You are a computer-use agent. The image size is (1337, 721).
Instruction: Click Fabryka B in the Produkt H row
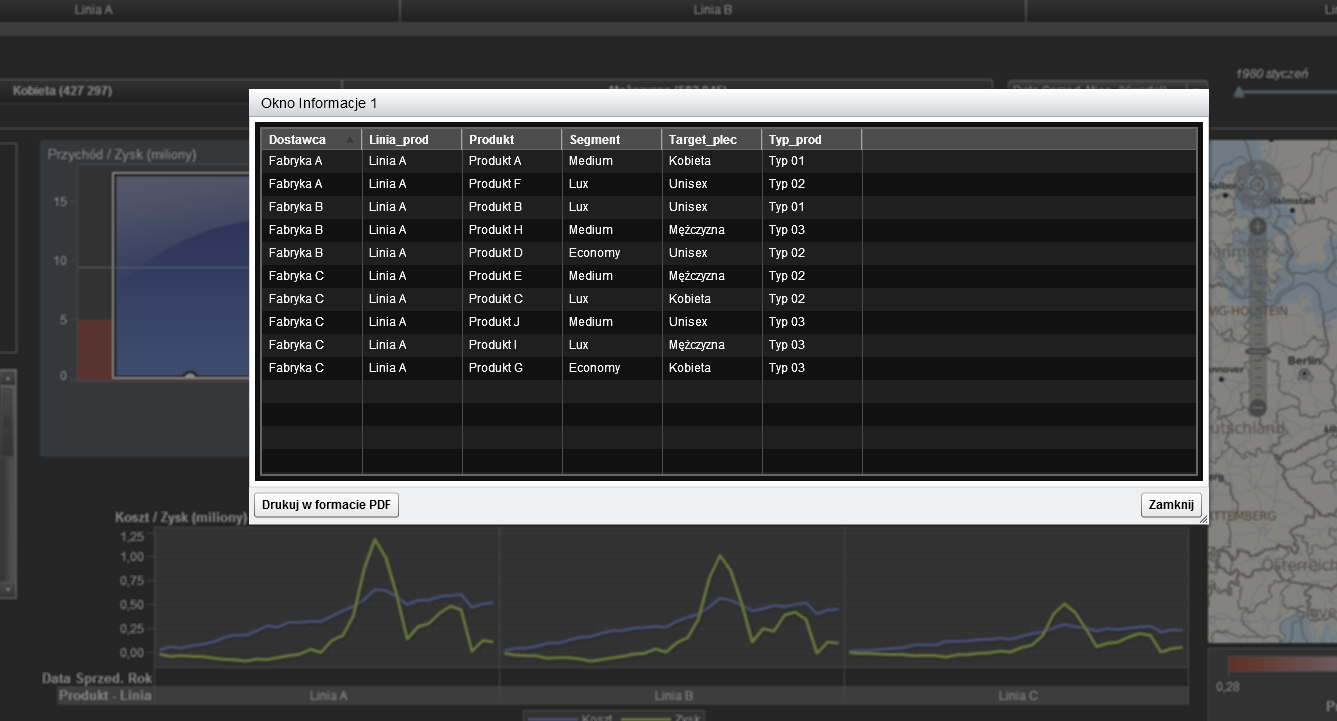pyautogui.click(x=311, y=230)
